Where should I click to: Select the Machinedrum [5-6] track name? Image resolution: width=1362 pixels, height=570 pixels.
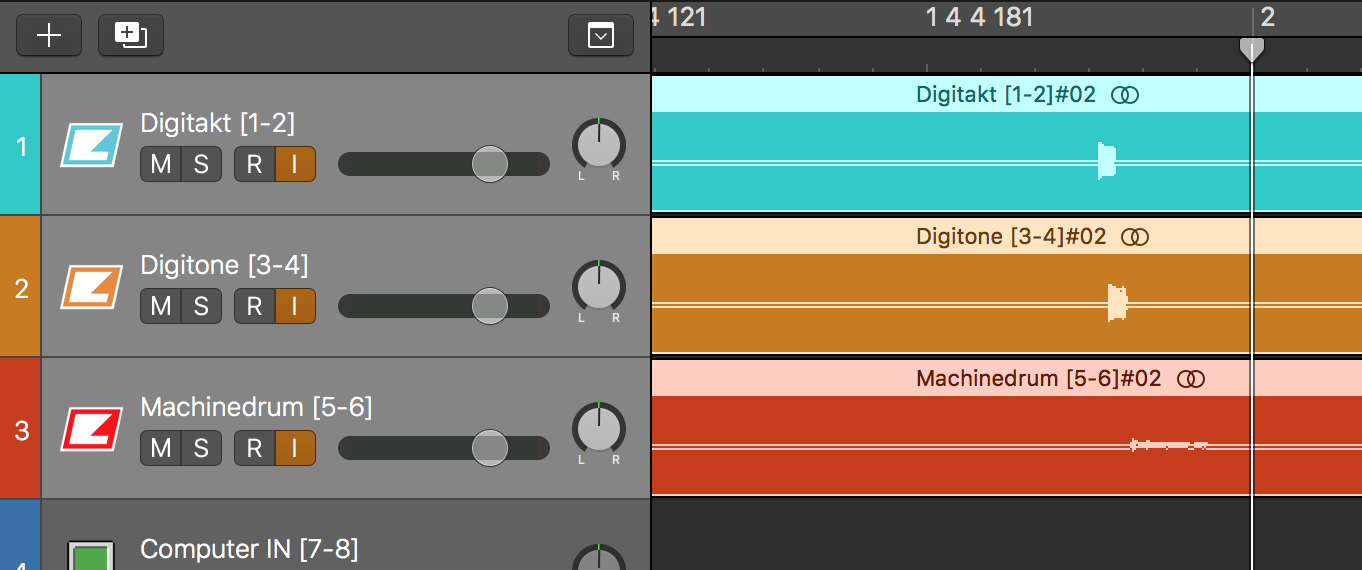[256, 407]
